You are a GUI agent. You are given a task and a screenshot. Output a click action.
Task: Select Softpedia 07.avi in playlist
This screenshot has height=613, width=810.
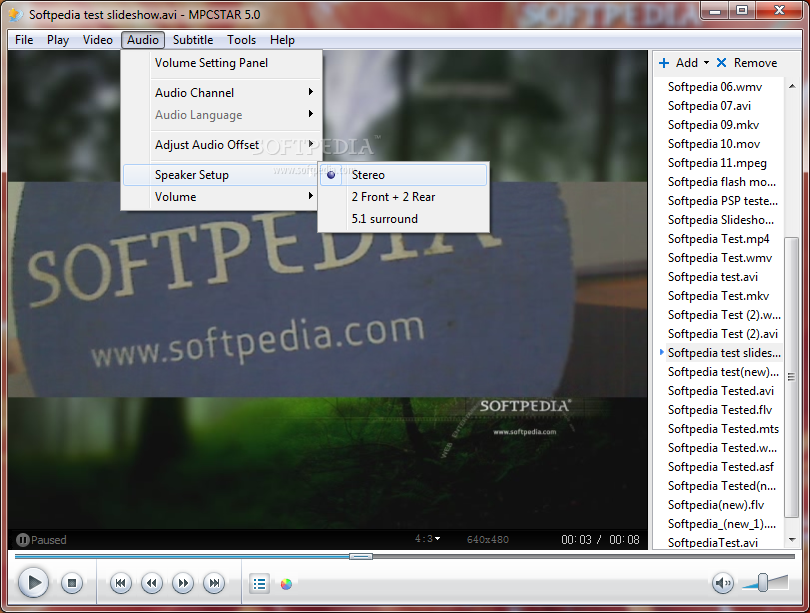click(709, 106)
